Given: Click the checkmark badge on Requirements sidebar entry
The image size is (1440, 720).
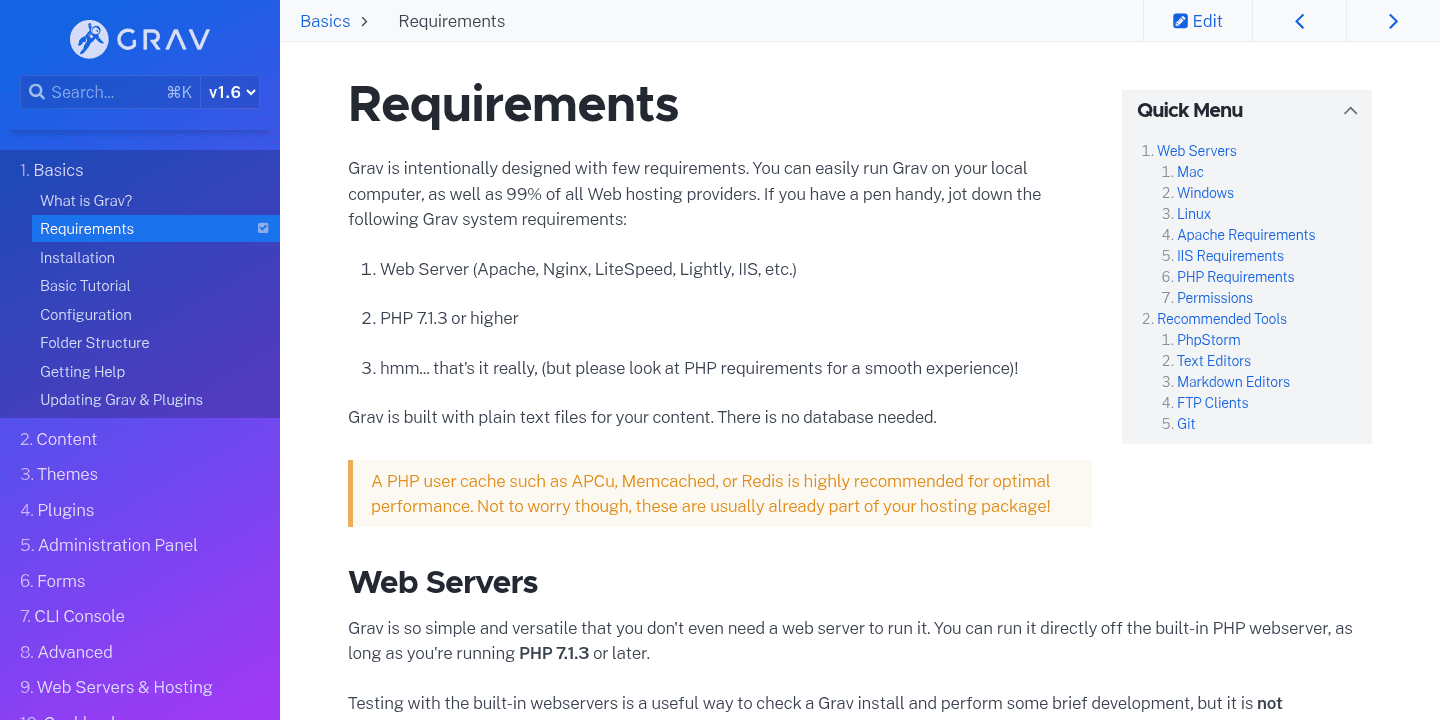Looking at the screenshot, I should click(263, 228).
